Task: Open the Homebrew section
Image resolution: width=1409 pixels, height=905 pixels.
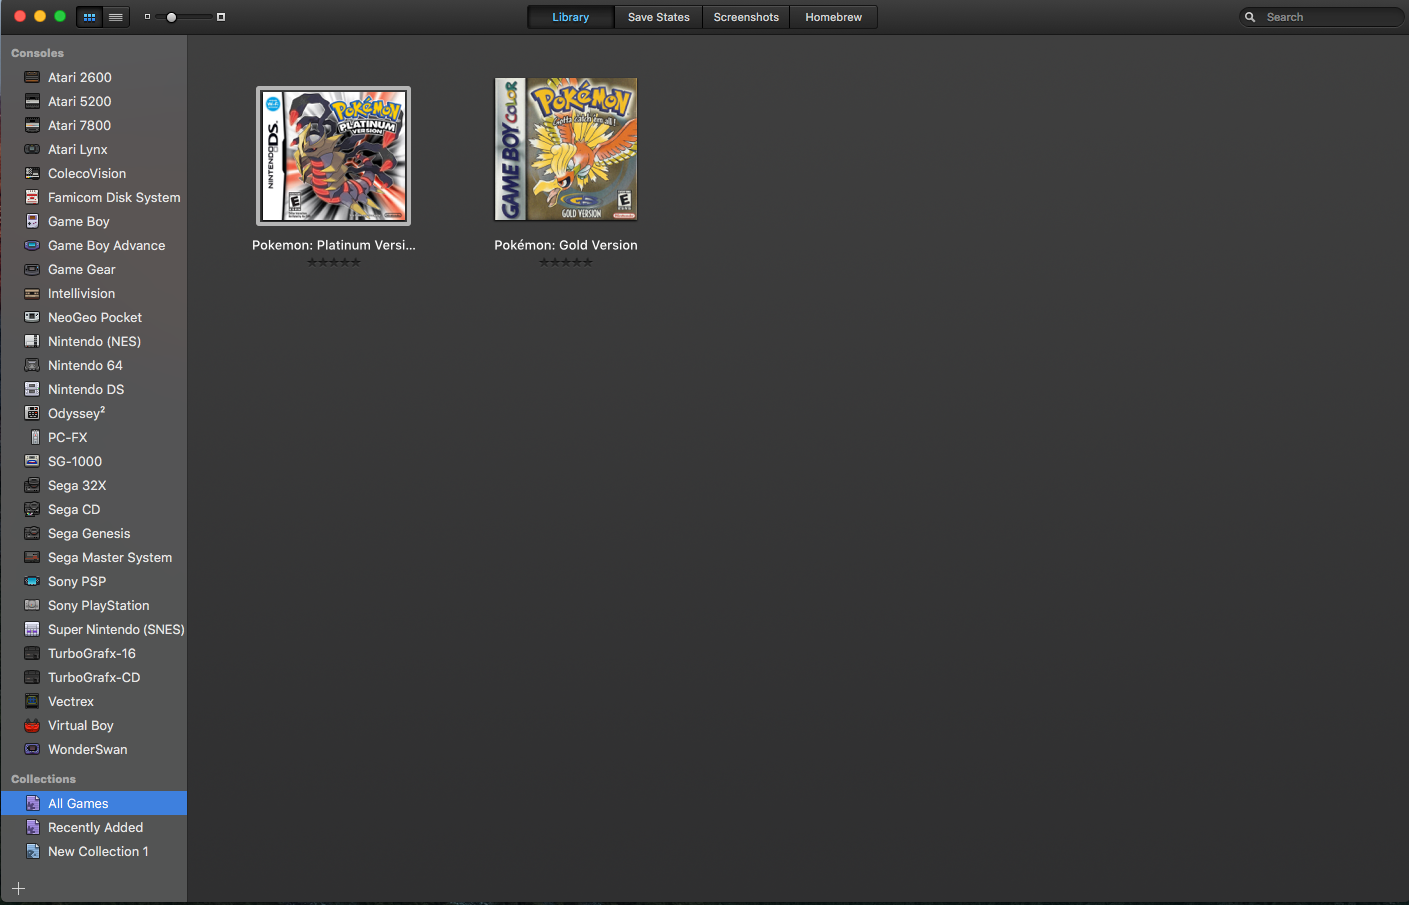Action: coord(833,16)
